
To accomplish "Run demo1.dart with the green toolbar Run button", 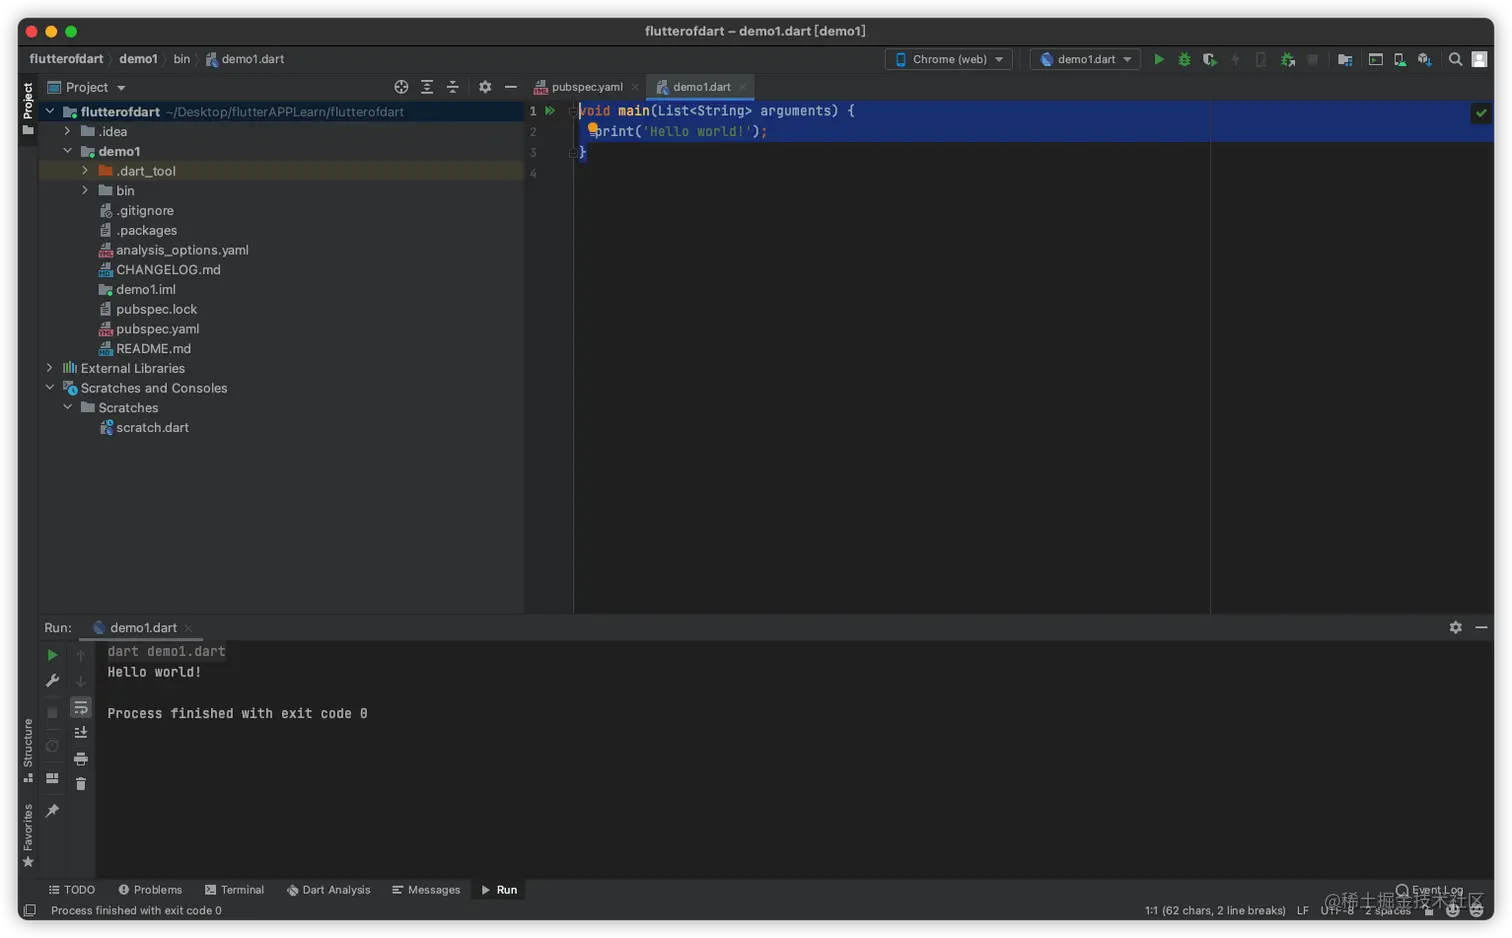I will (1159, 60).
